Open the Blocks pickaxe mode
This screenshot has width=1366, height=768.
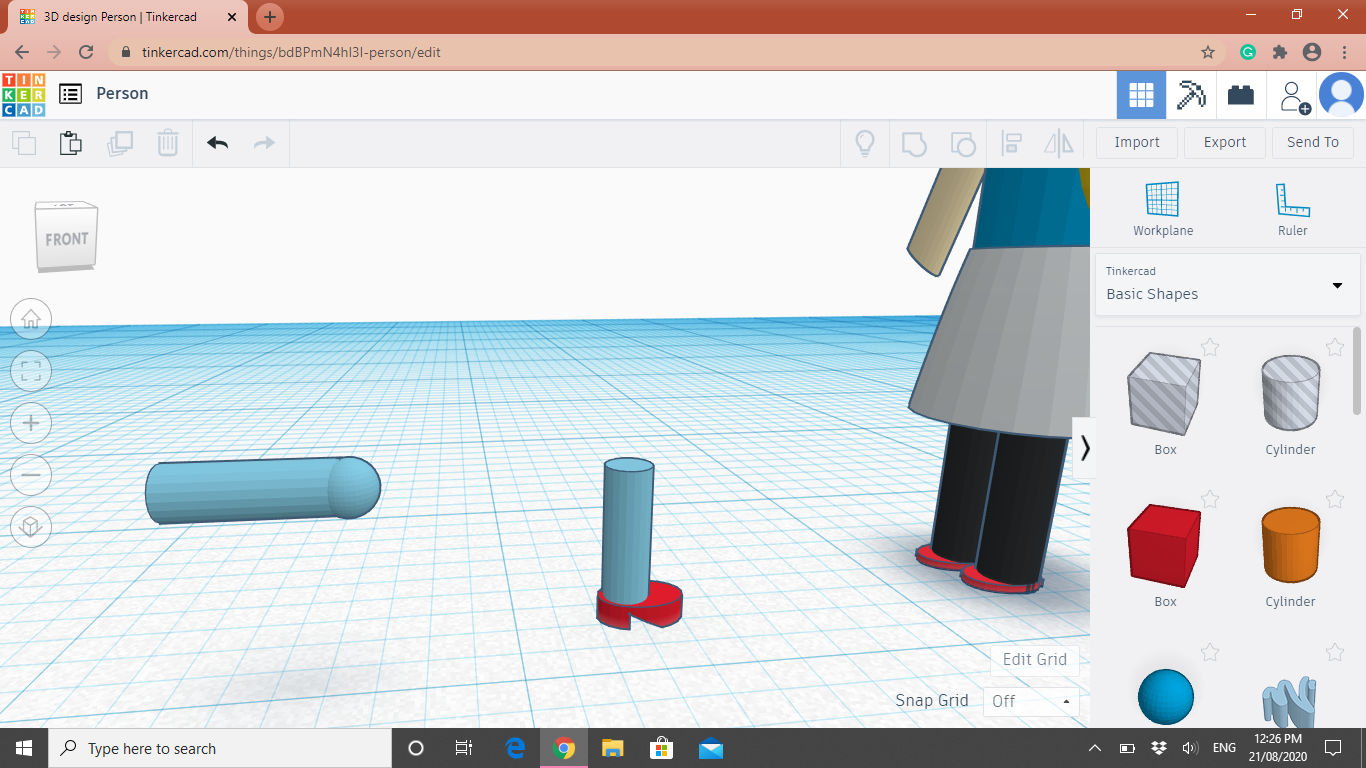coord(1191,96)
